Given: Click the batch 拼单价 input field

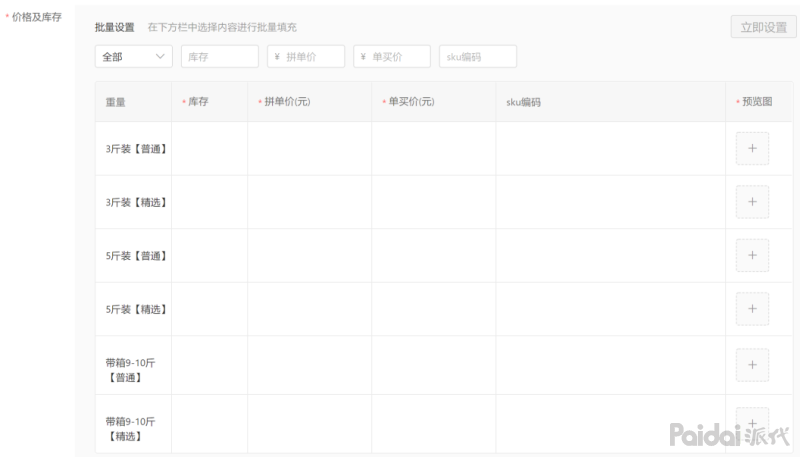Looking at the screenshot, I should pos(306,57).
